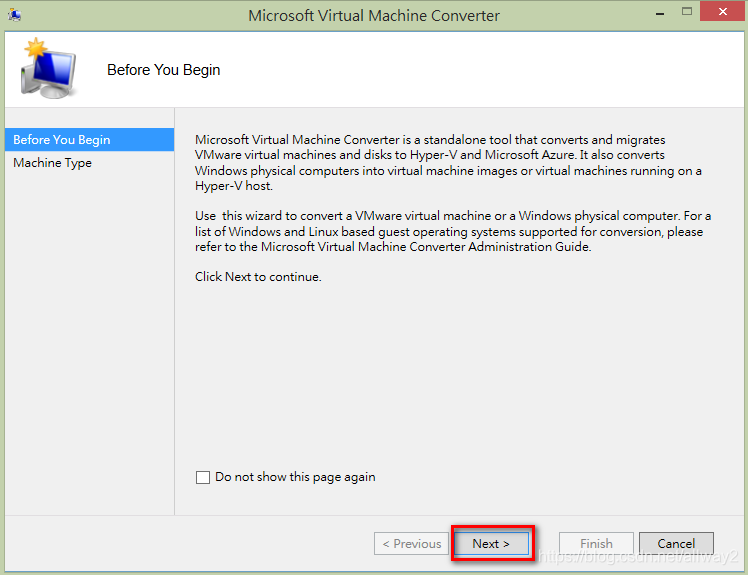
Task: Click the Previous button
Action: point(412,544)
